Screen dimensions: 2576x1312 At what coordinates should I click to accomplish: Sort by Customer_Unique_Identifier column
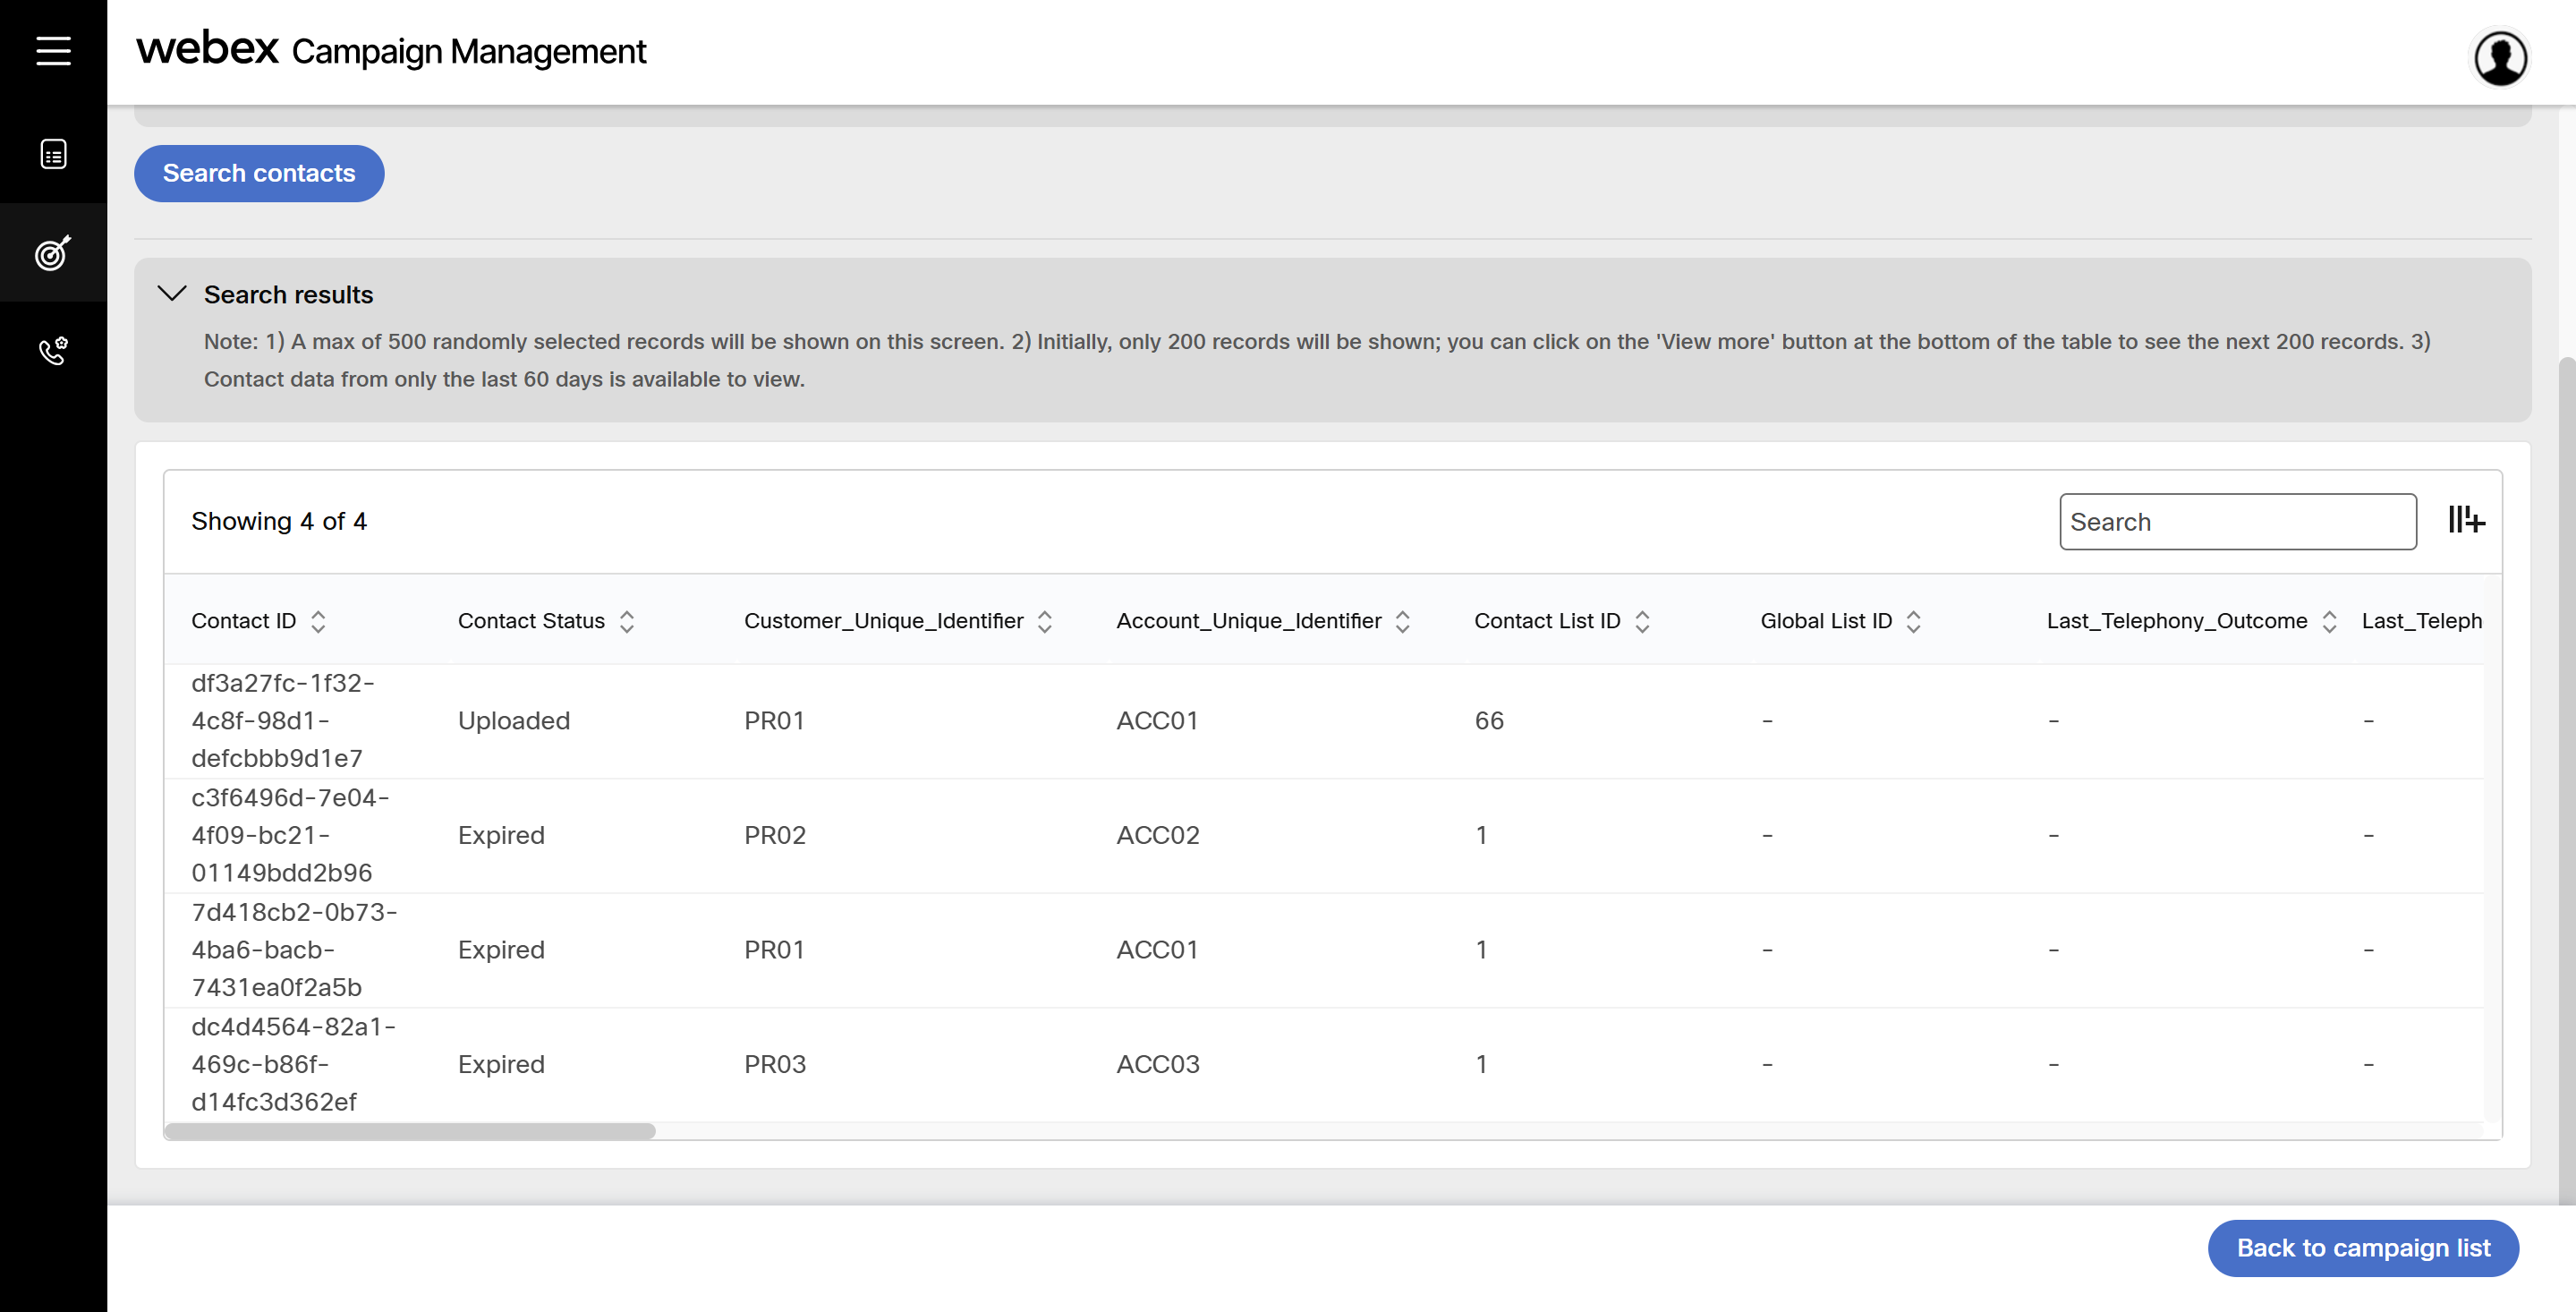point(1045,622)
